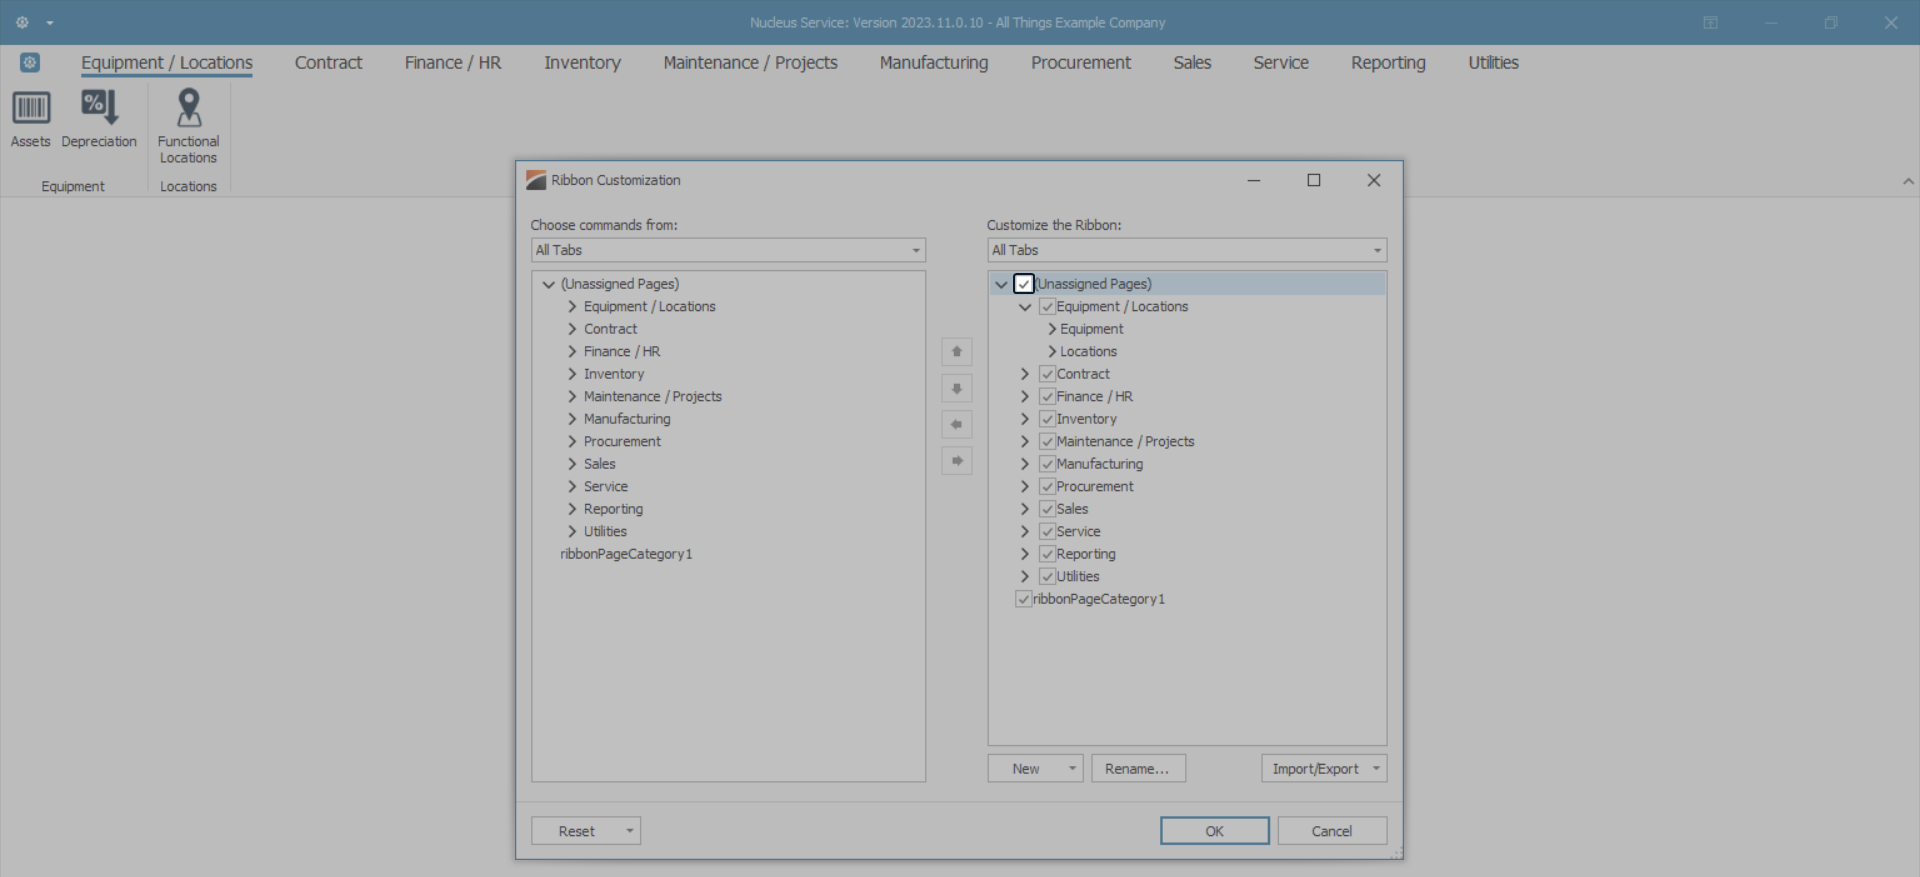
Task: Open the Assets barcode icon
Action: tap(31, 108)
